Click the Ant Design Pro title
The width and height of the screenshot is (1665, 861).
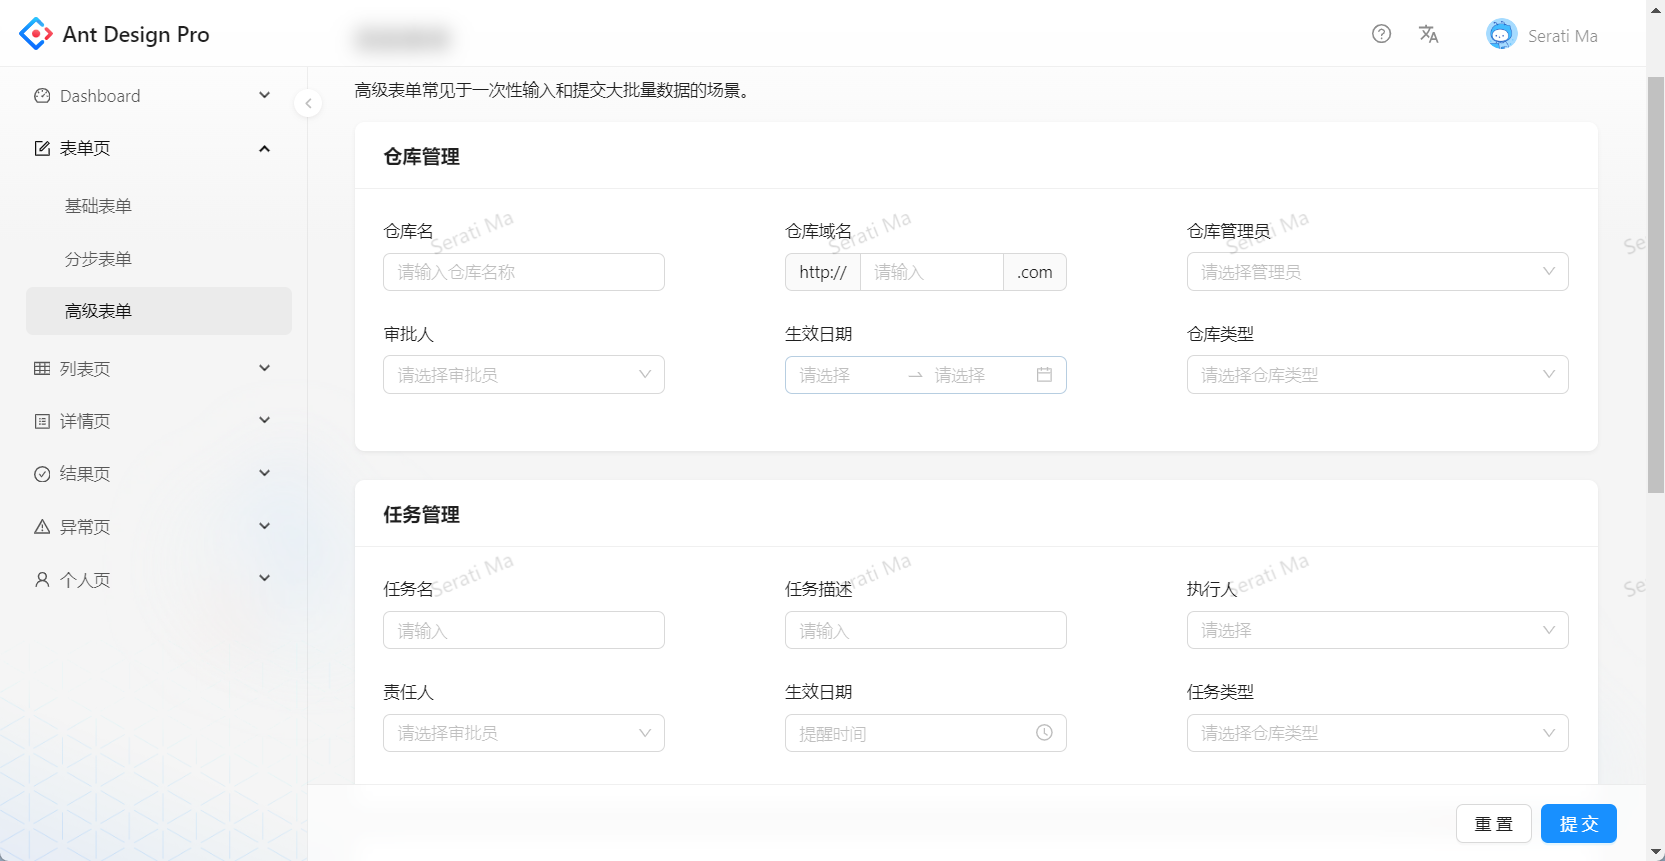point(136,34)
